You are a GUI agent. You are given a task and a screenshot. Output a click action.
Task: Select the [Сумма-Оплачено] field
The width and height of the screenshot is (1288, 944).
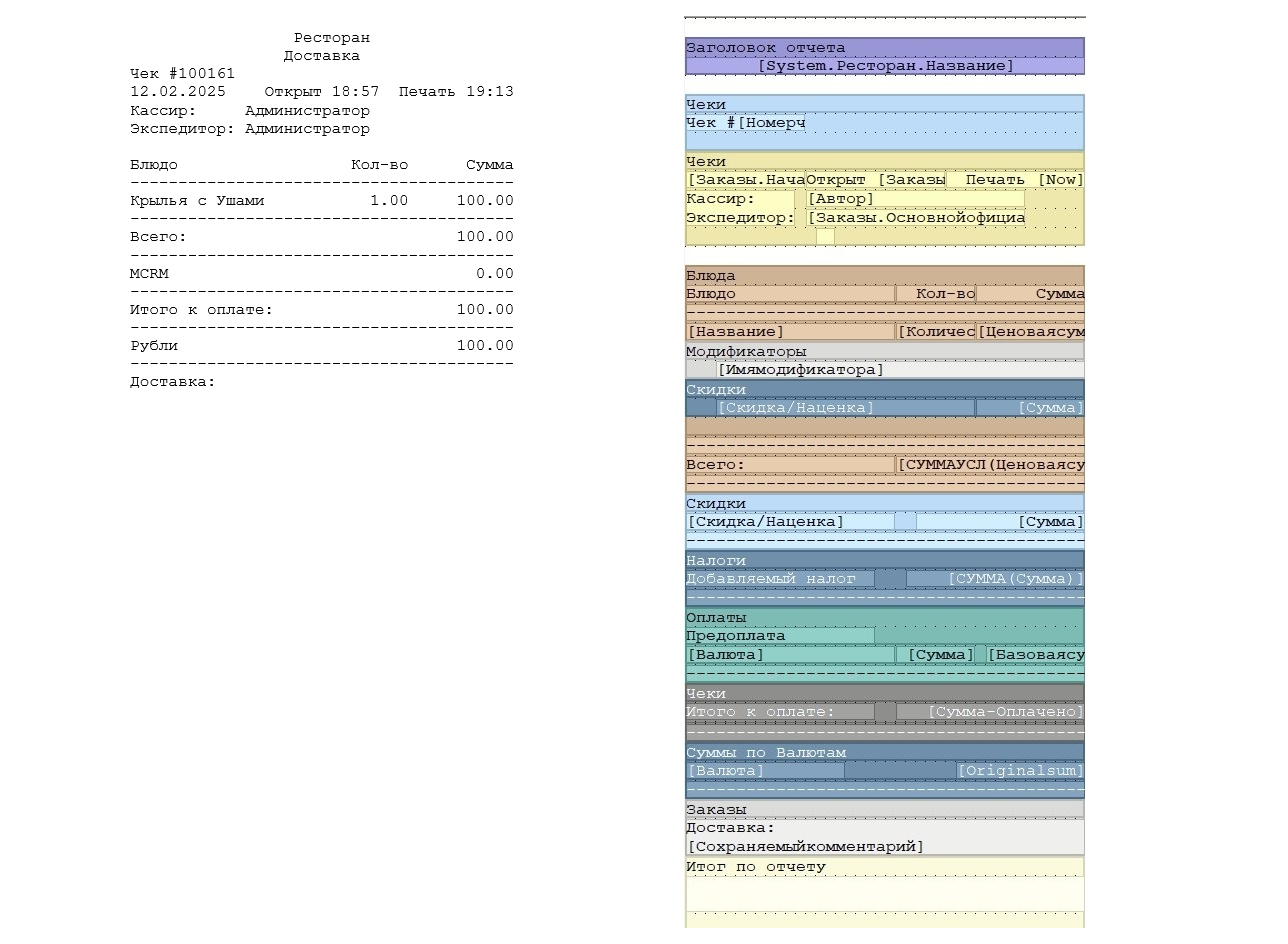tap(990, 712)
